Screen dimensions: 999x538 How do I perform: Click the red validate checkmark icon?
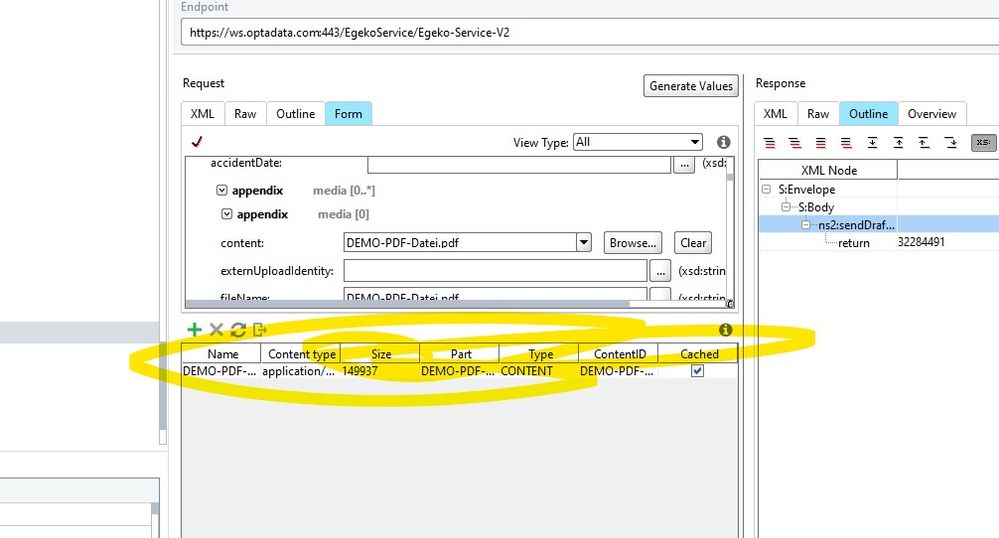click(x=197, y=142)
